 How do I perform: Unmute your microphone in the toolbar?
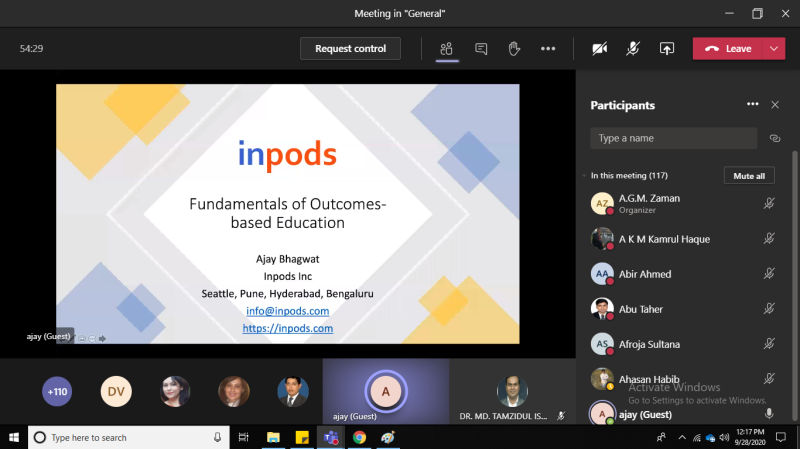coord(633,48)
